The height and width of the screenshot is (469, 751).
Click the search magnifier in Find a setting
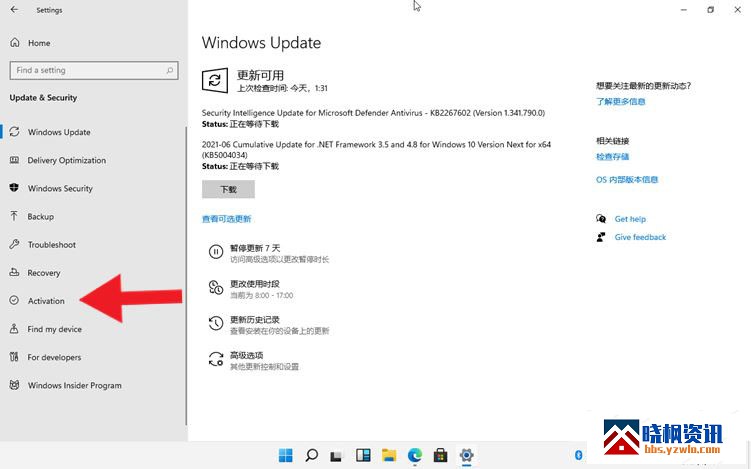170,70
